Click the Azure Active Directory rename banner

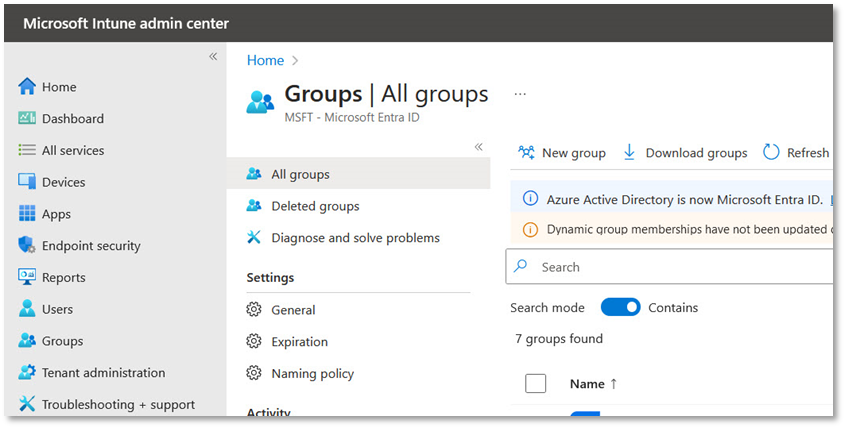click(671, 199)
